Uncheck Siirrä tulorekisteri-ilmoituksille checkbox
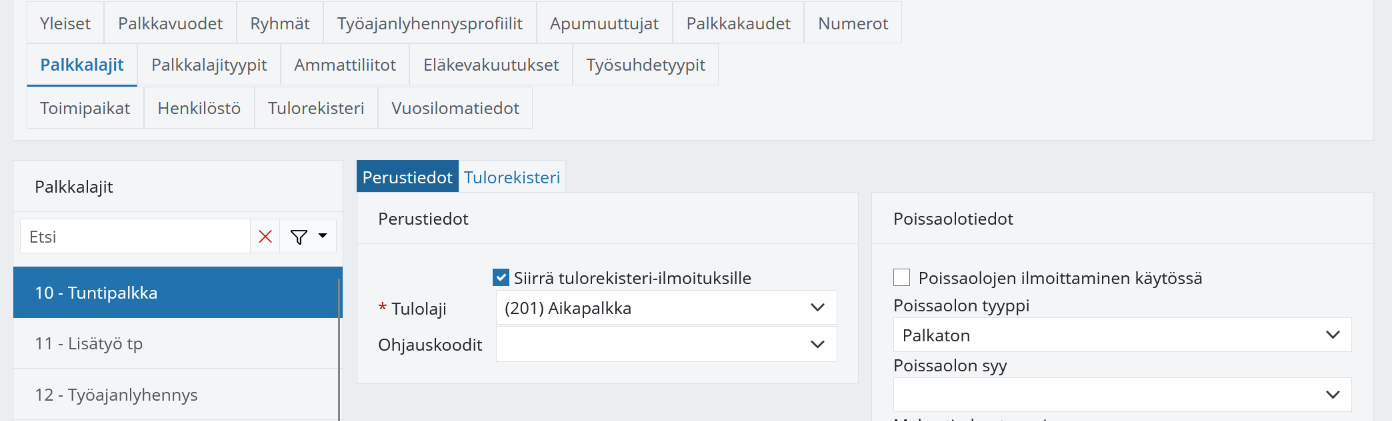This screenshot has width=1392, height=421. [x=502, y=278]
